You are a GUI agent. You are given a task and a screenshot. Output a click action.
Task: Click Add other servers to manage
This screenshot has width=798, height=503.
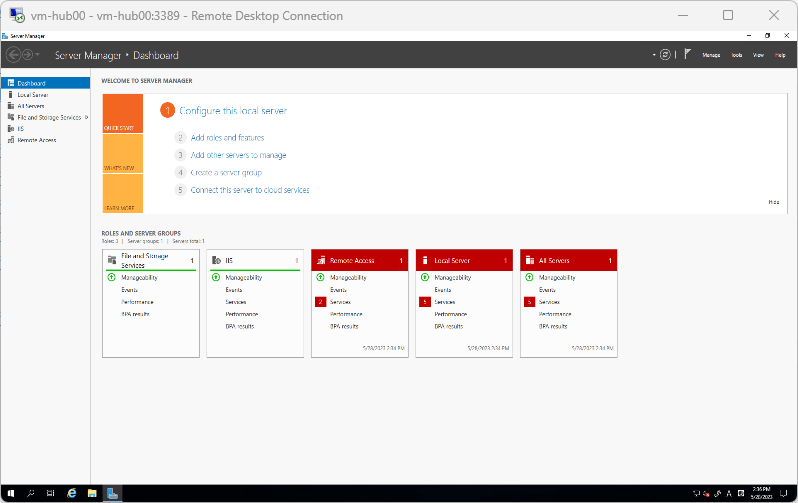238,155
